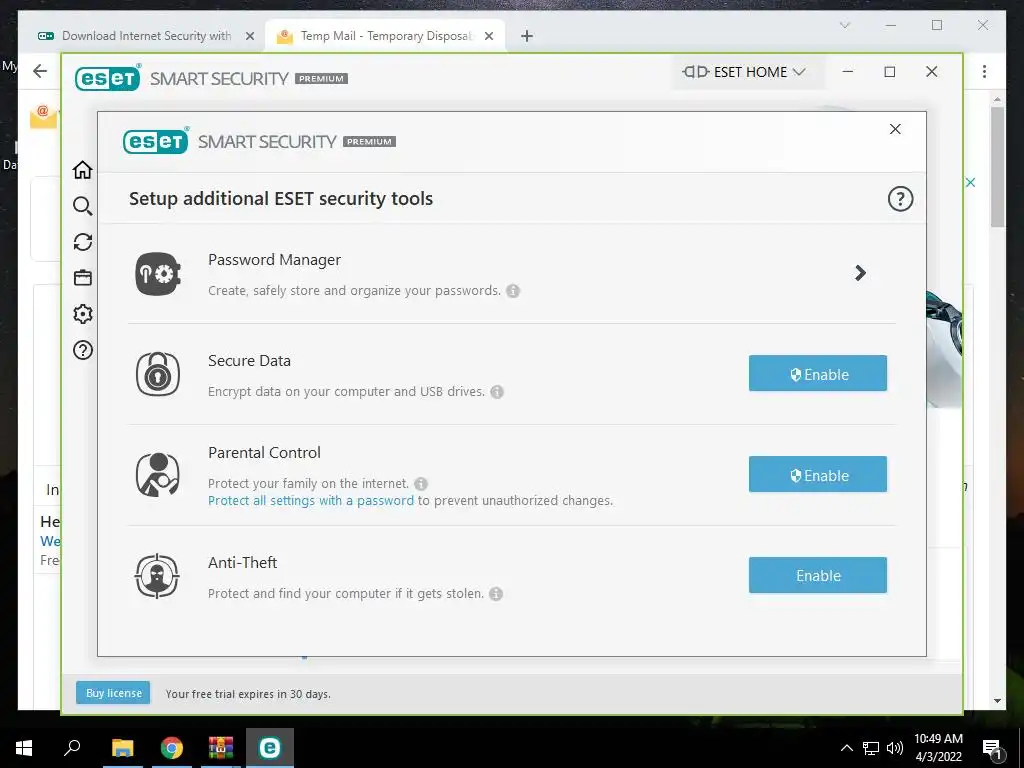Close the Download Internet Security tab

click(x=249, y=37)
